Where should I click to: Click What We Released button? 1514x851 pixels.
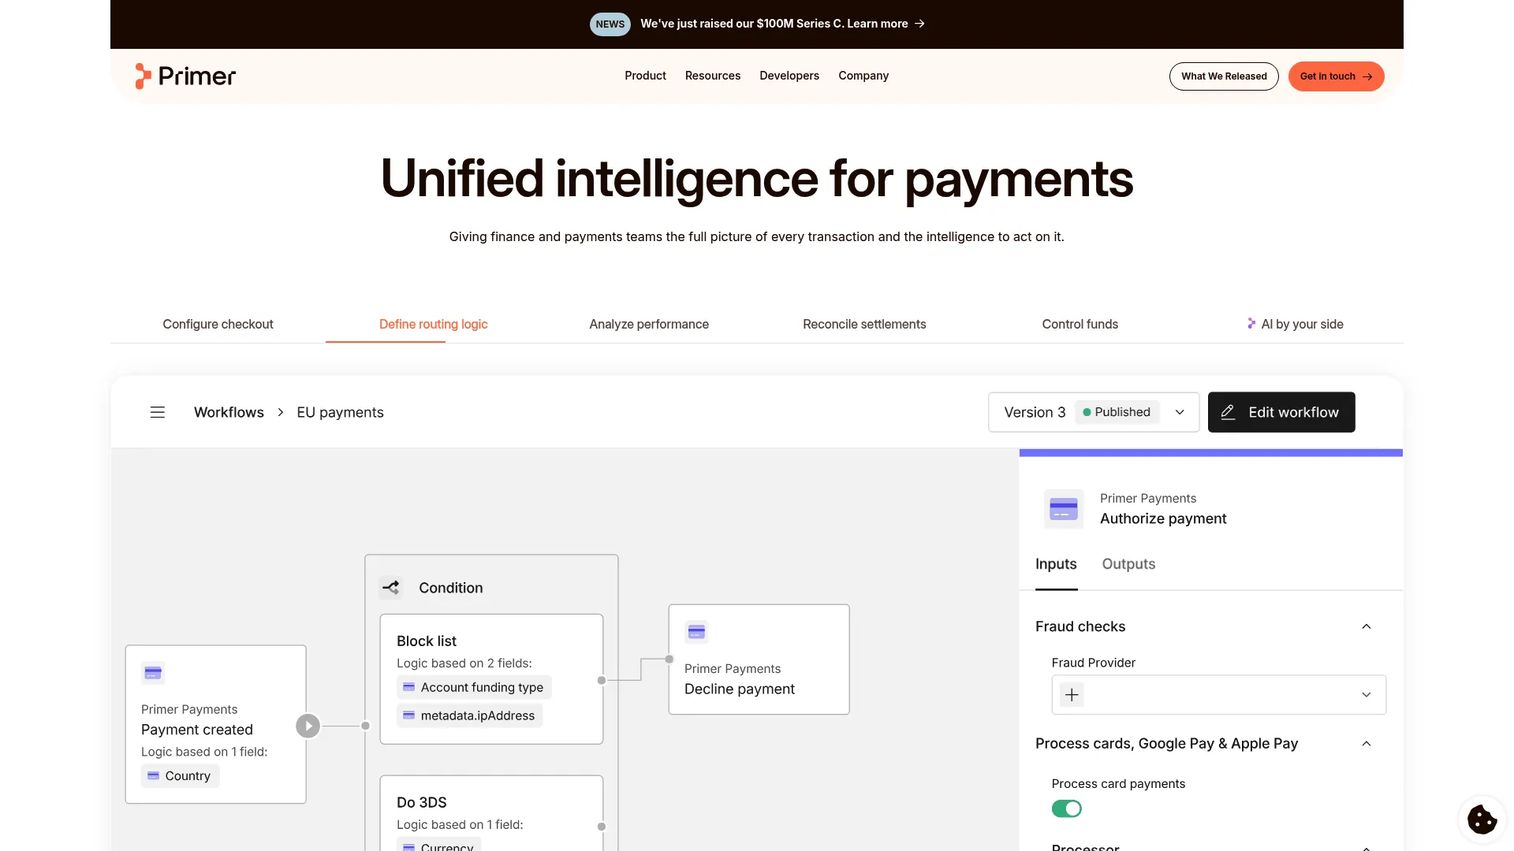coord(1224,76)
